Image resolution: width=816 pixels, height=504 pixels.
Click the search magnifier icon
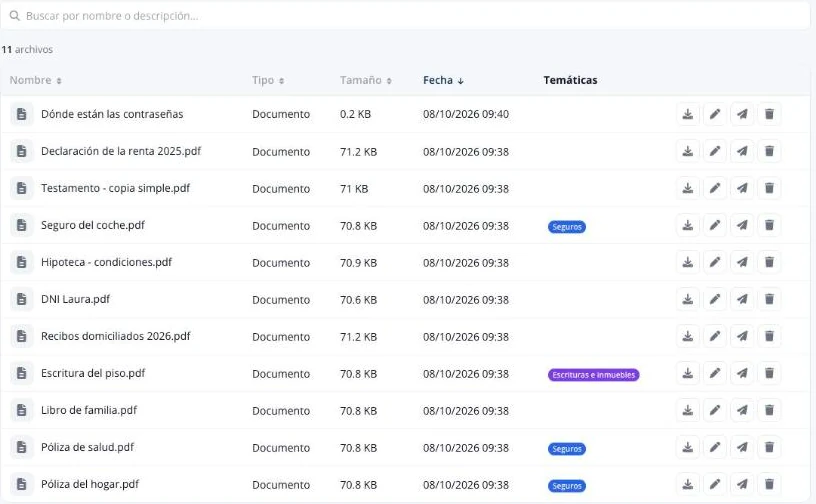[x=15, y=16]
